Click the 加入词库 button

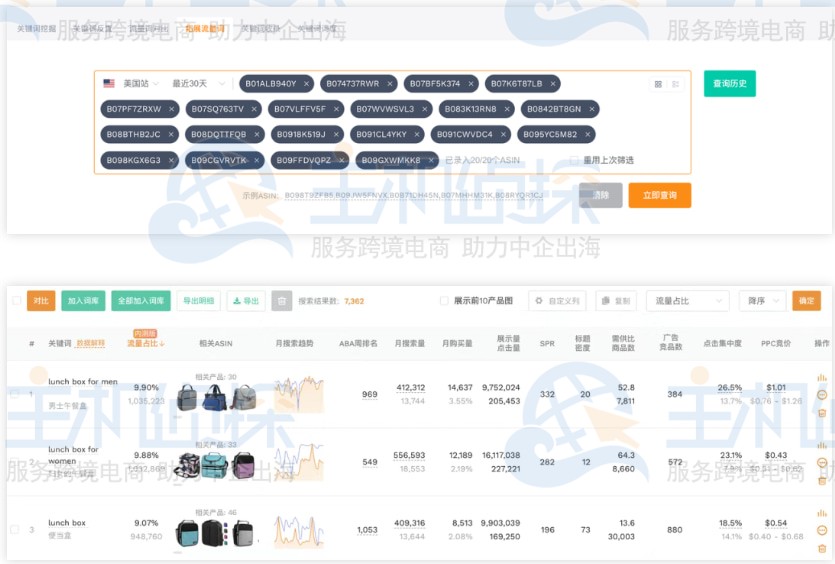pos(83,301)
